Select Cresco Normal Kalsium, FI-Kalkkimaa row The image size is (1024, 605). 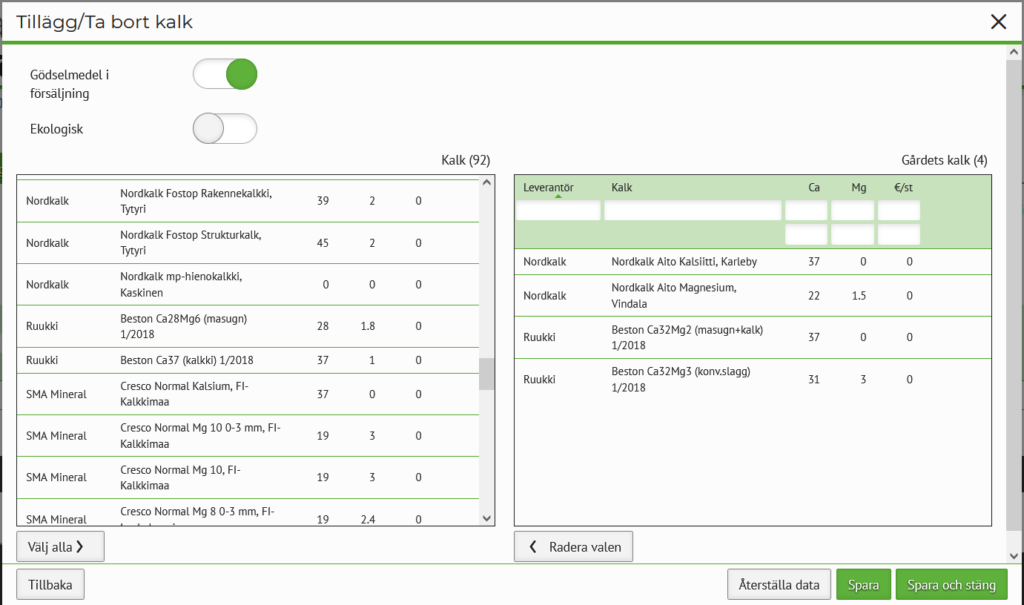point(248,394)
